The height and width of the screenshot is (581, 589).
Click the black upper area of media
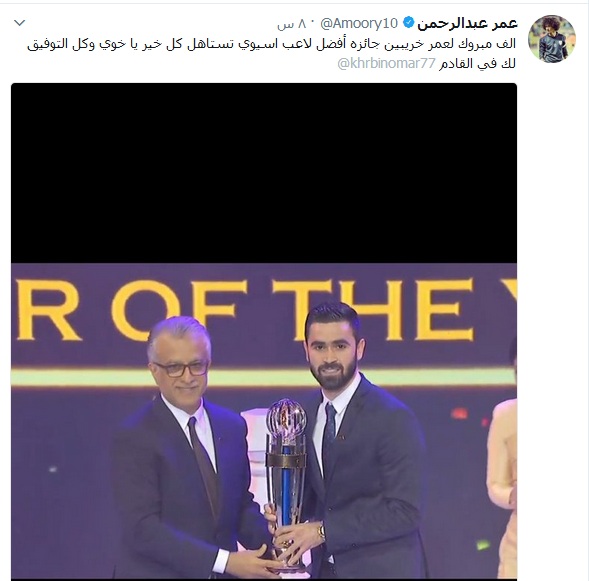(x=264, y=173)
